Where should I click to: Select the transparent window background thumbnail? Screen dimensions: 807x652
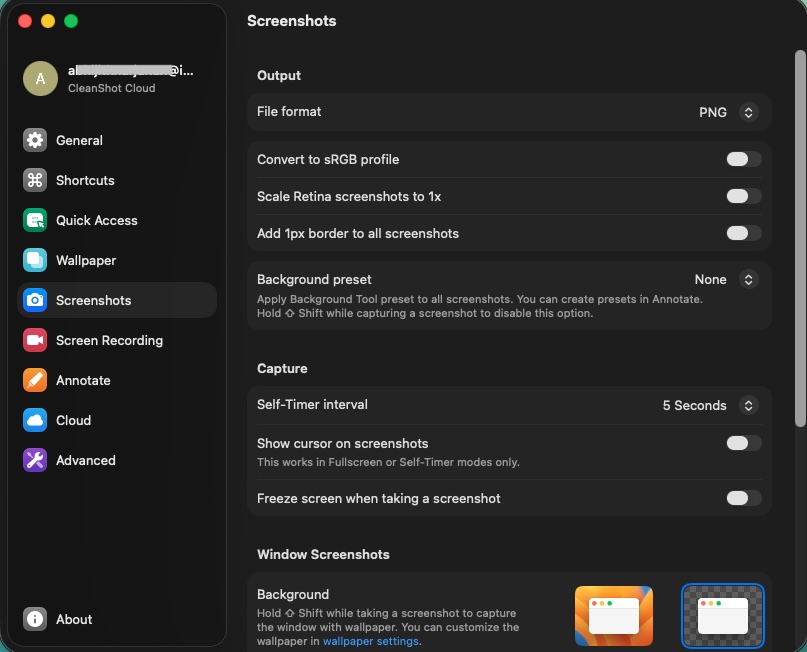723,616
